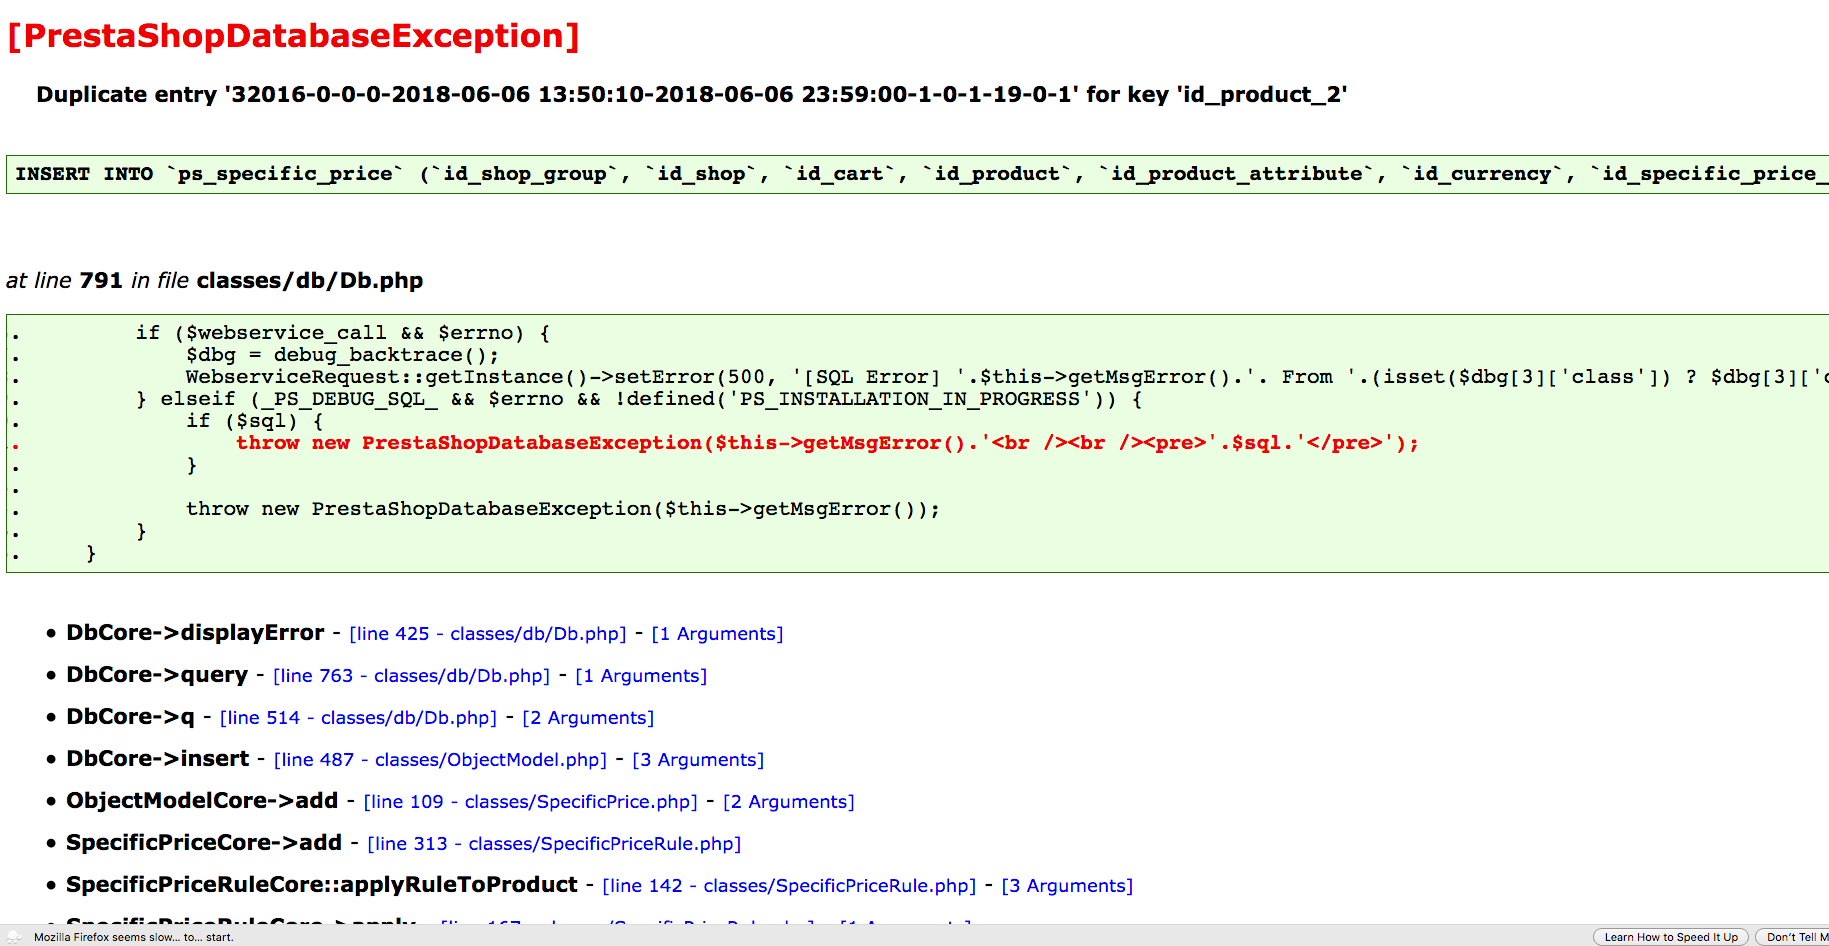This screenshot has height=946, width=1829.
Task: Click the 'if ($sql) {' code line
Action: (255, 421)
